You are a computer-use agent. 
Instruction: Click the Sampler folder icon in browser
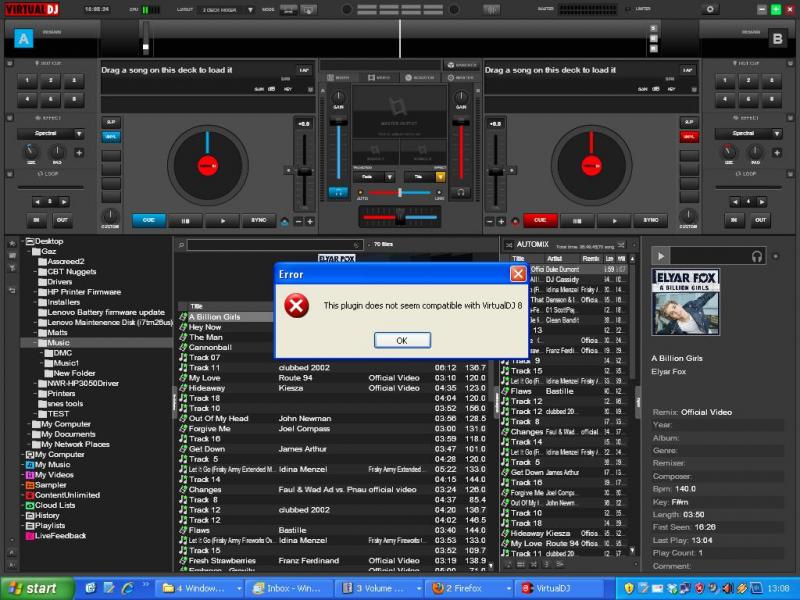point(30,484)
